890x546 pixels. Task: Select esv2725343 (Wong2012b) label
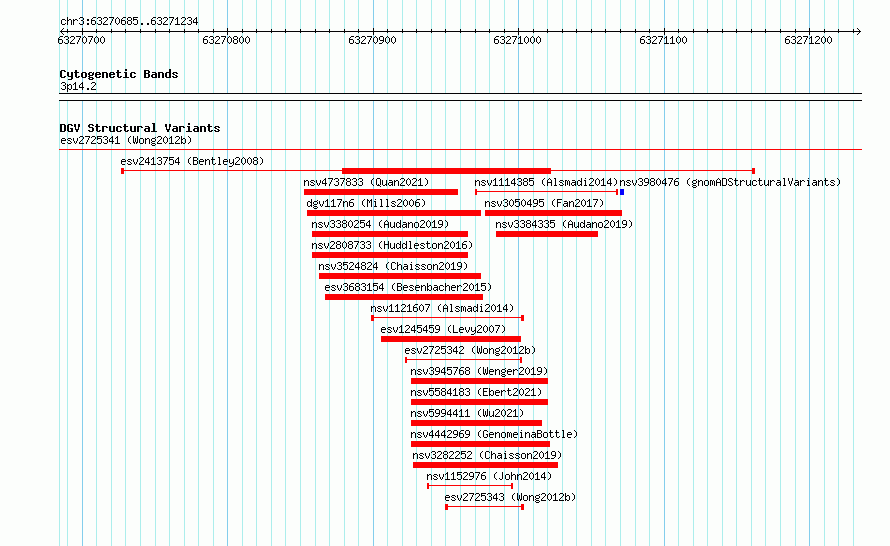[510, 497]
